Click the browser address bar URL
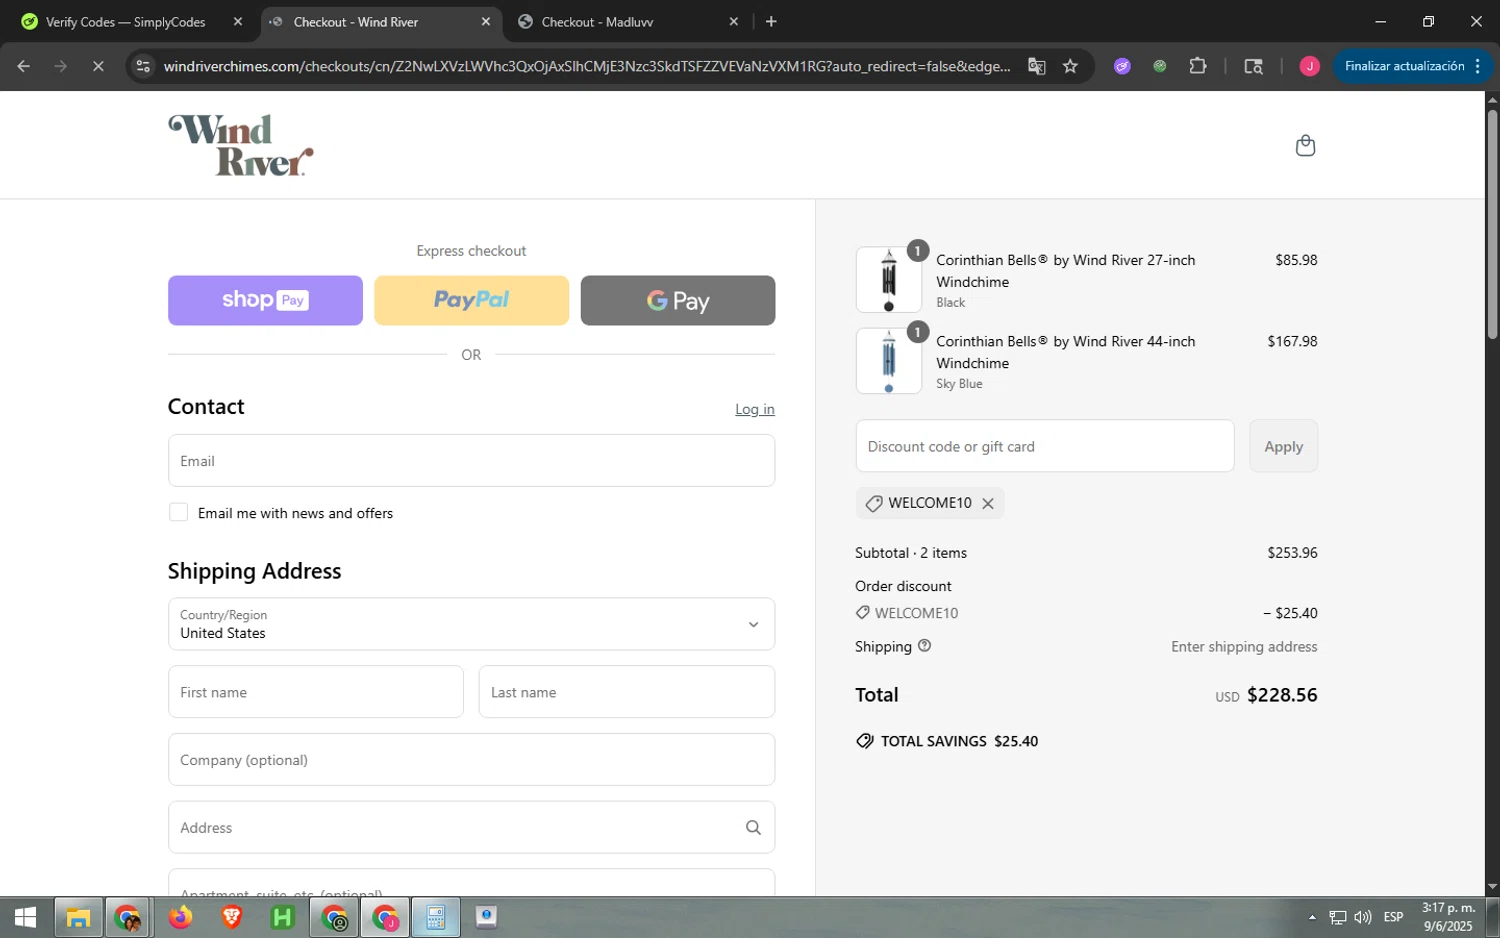The width and height of the screenshot is (1500, 938). coord(587,66)
